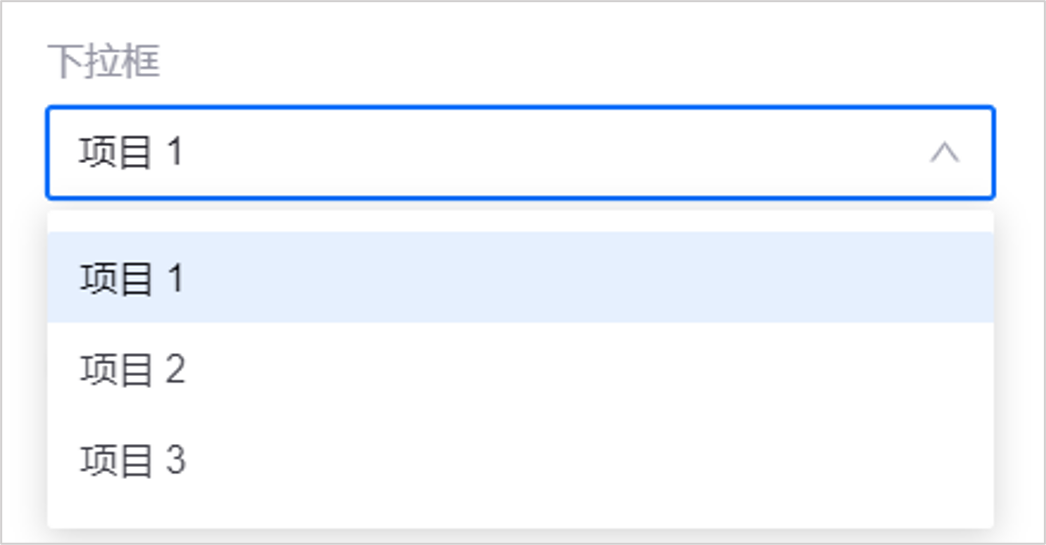Click the 下拉框 select field
The image size is (1046, 545).
pyautogui.click(x=520, y=153)
